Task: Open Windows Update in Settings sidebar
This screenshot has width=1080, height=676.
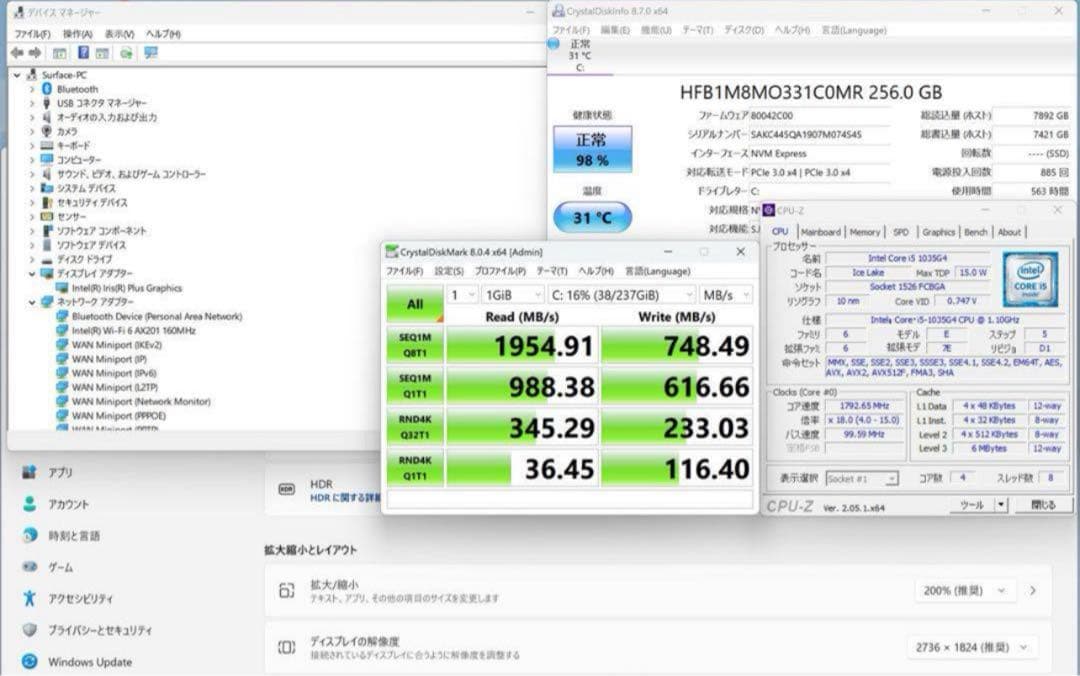Action: pos(89,662)
